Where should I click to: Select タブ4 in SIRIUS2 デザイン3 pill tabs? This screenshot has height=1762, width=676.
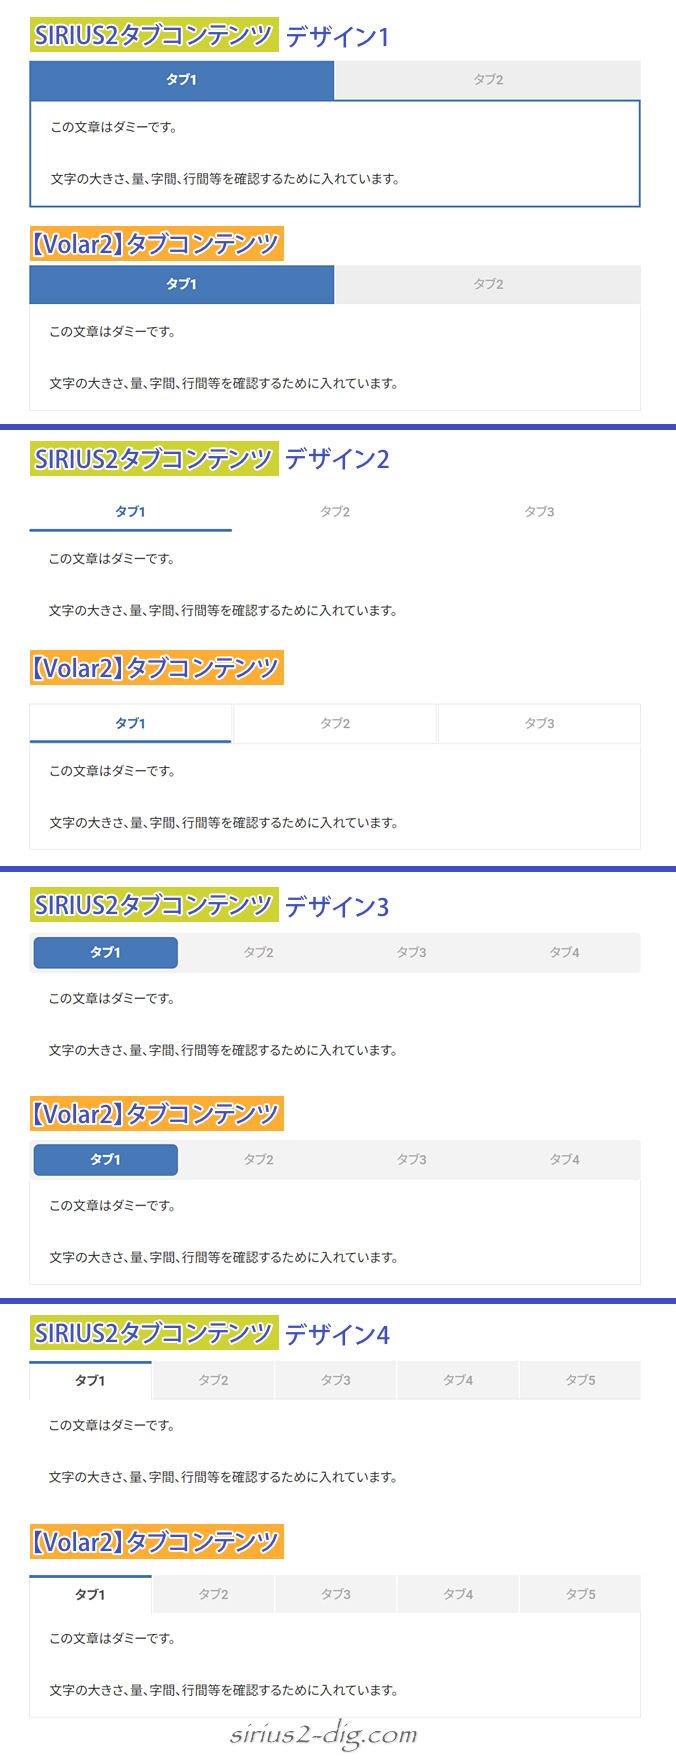[x=564, y=953]
